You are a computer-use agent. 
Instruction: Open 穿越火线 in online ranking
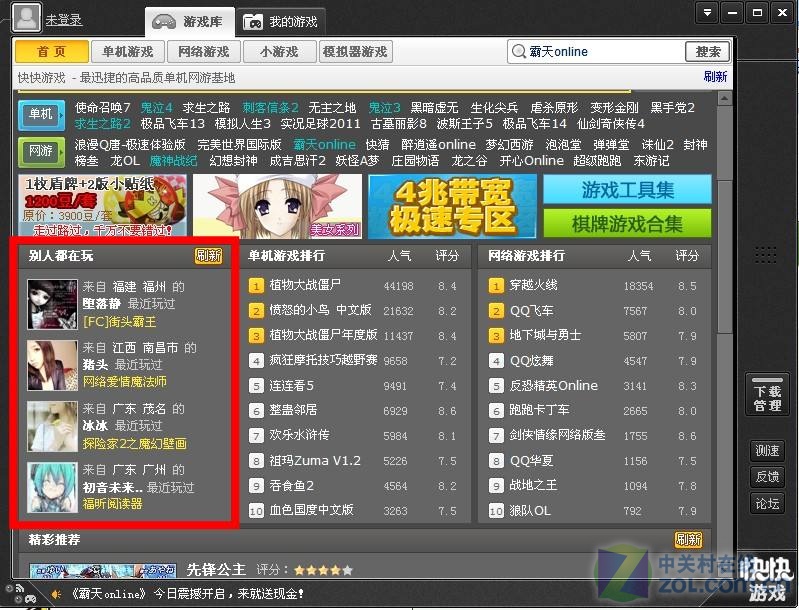533,285
